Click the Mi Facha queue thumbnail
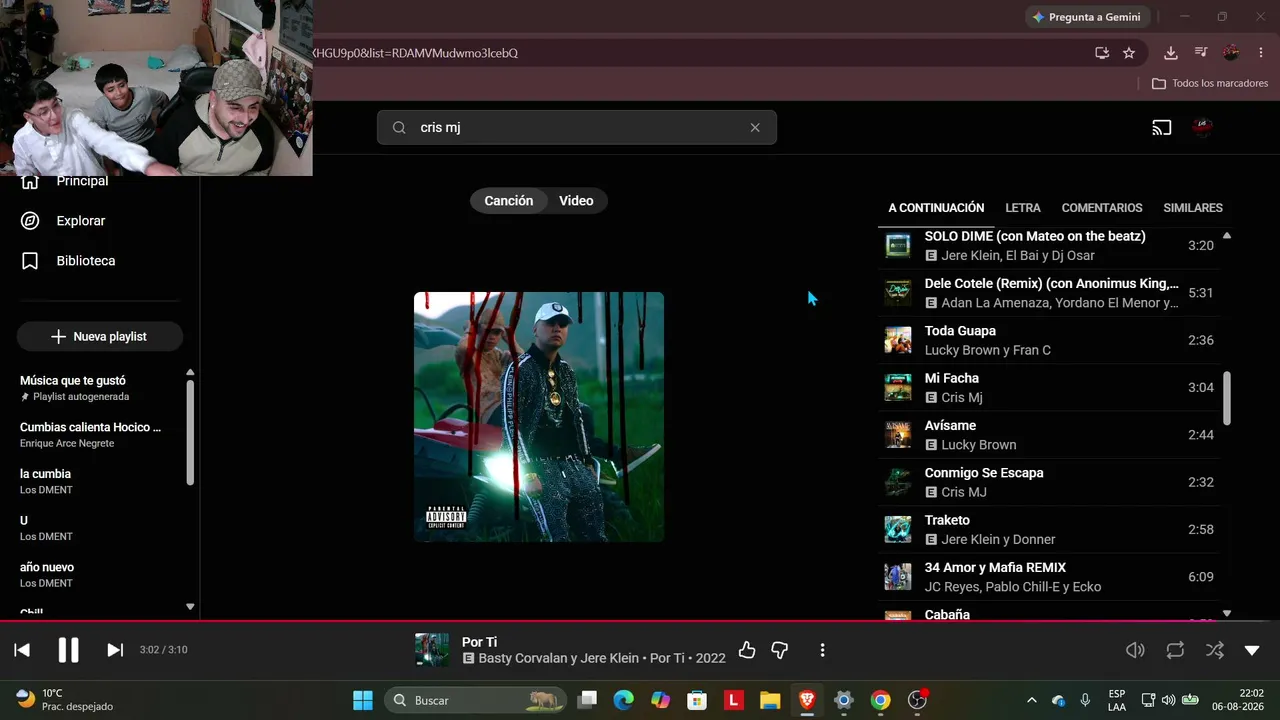 (898, 387)
